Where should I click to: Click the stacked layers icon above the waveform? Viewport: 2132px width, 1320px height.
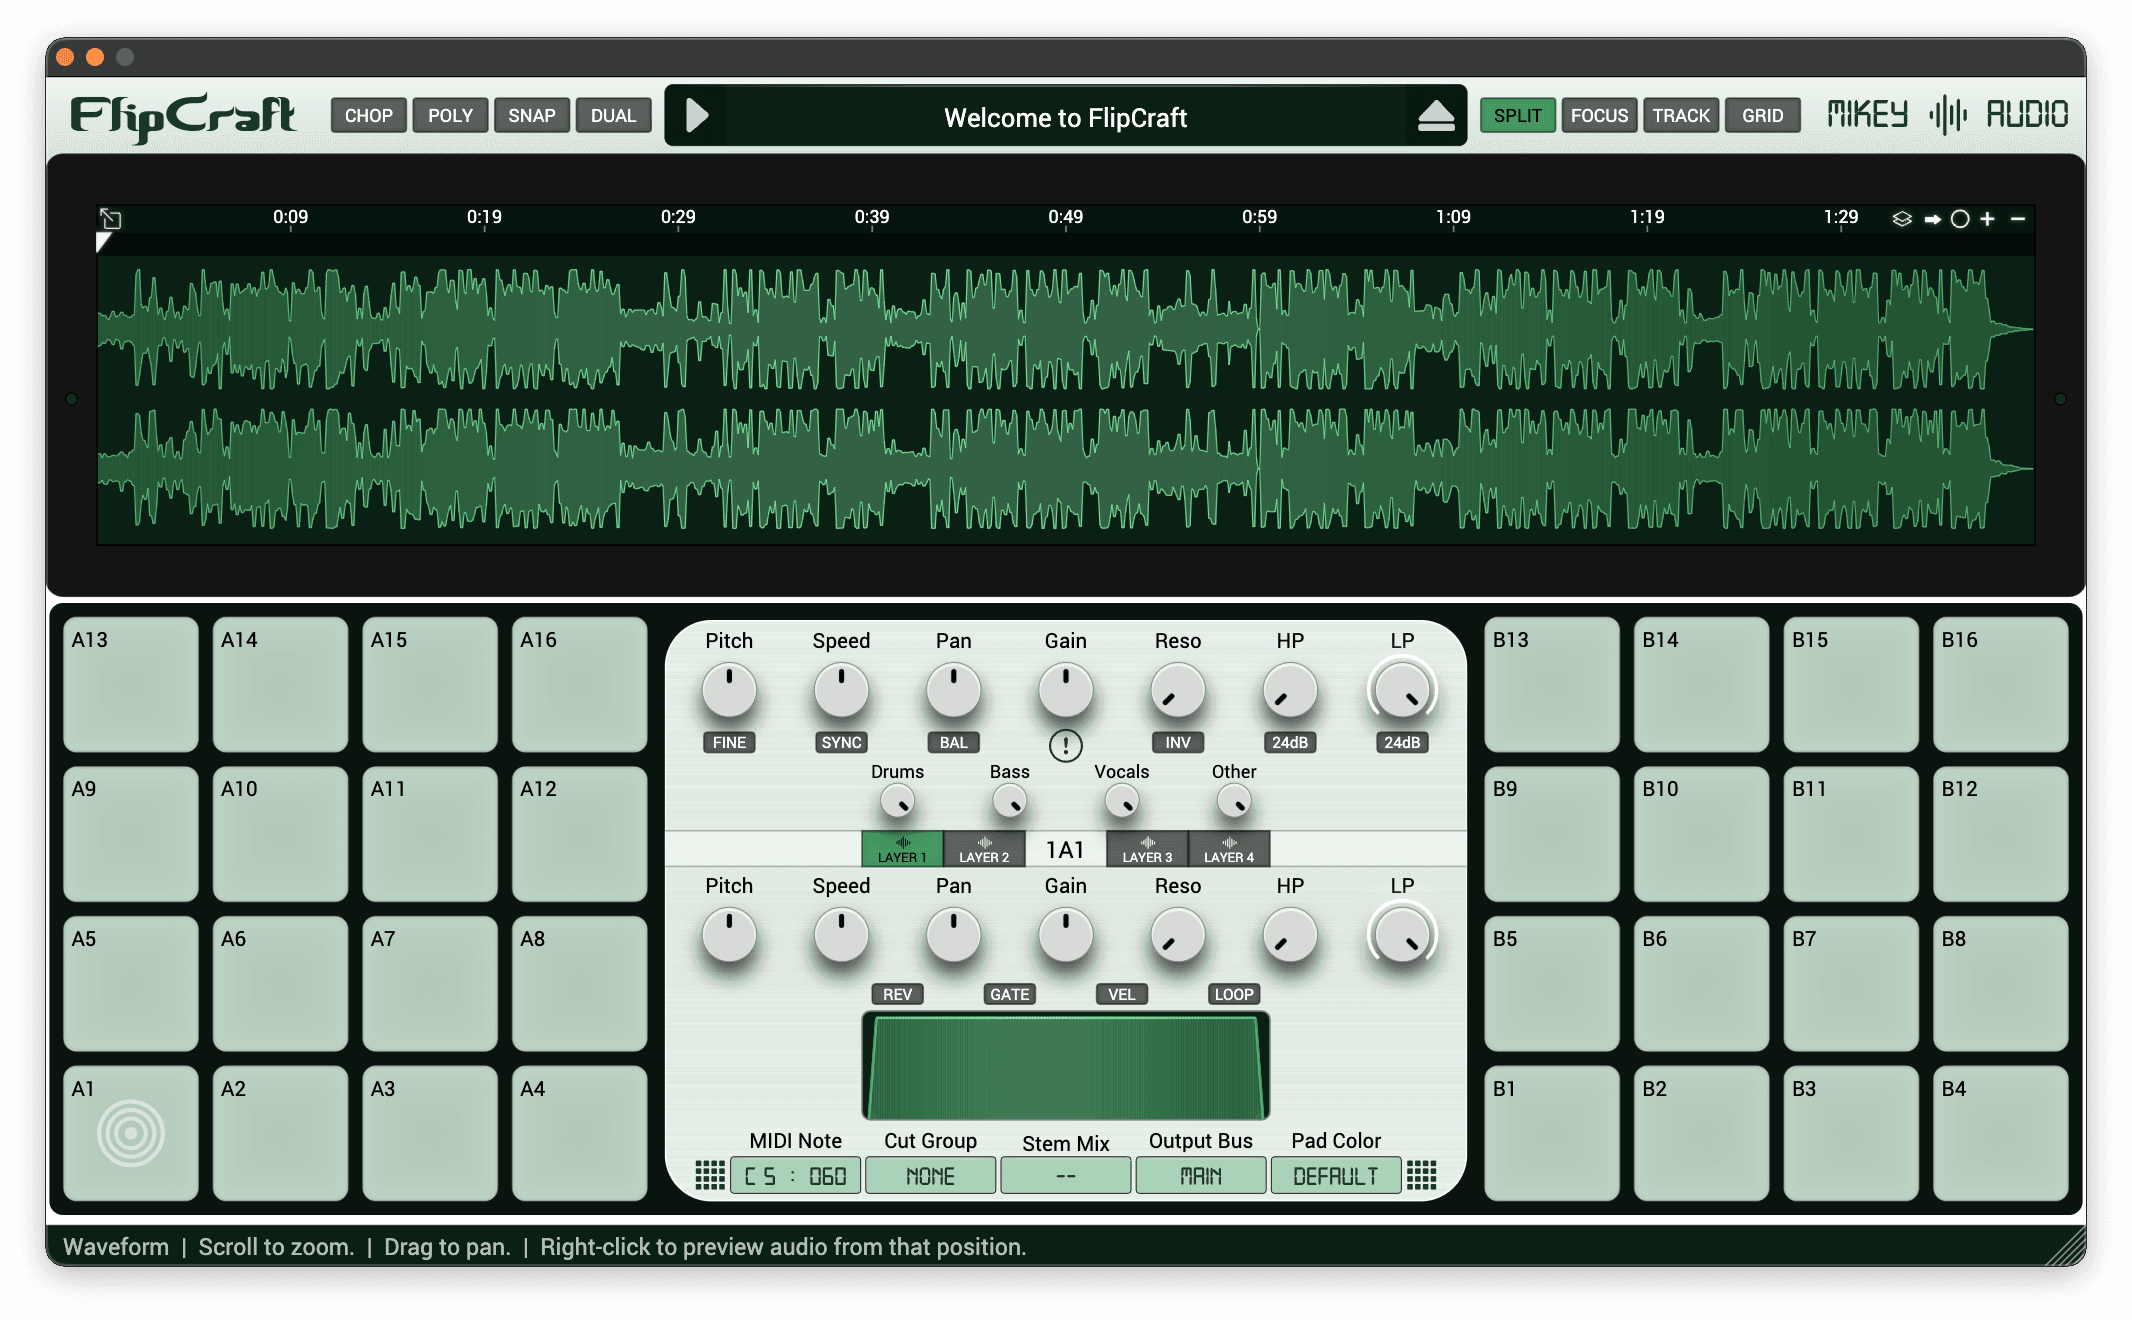pos(1901,219)
